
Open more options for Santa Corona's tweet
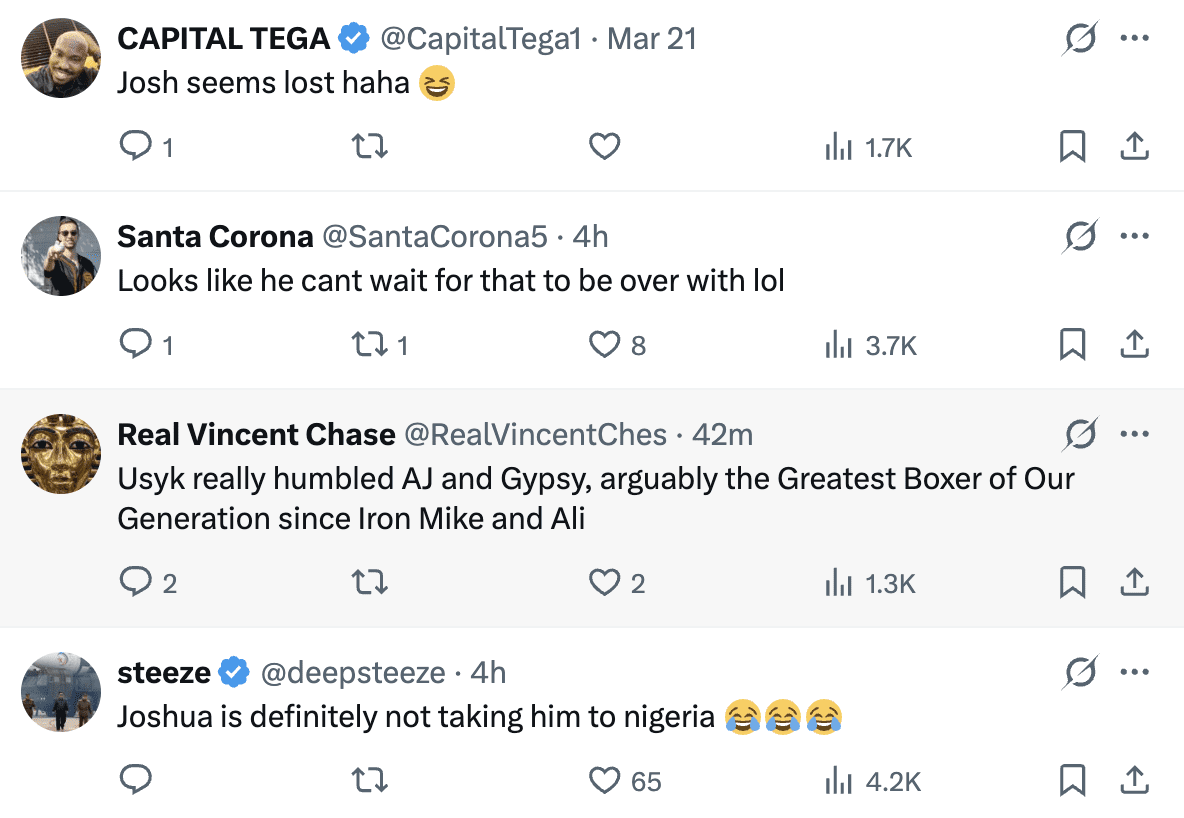click(x=1135, y=237)
